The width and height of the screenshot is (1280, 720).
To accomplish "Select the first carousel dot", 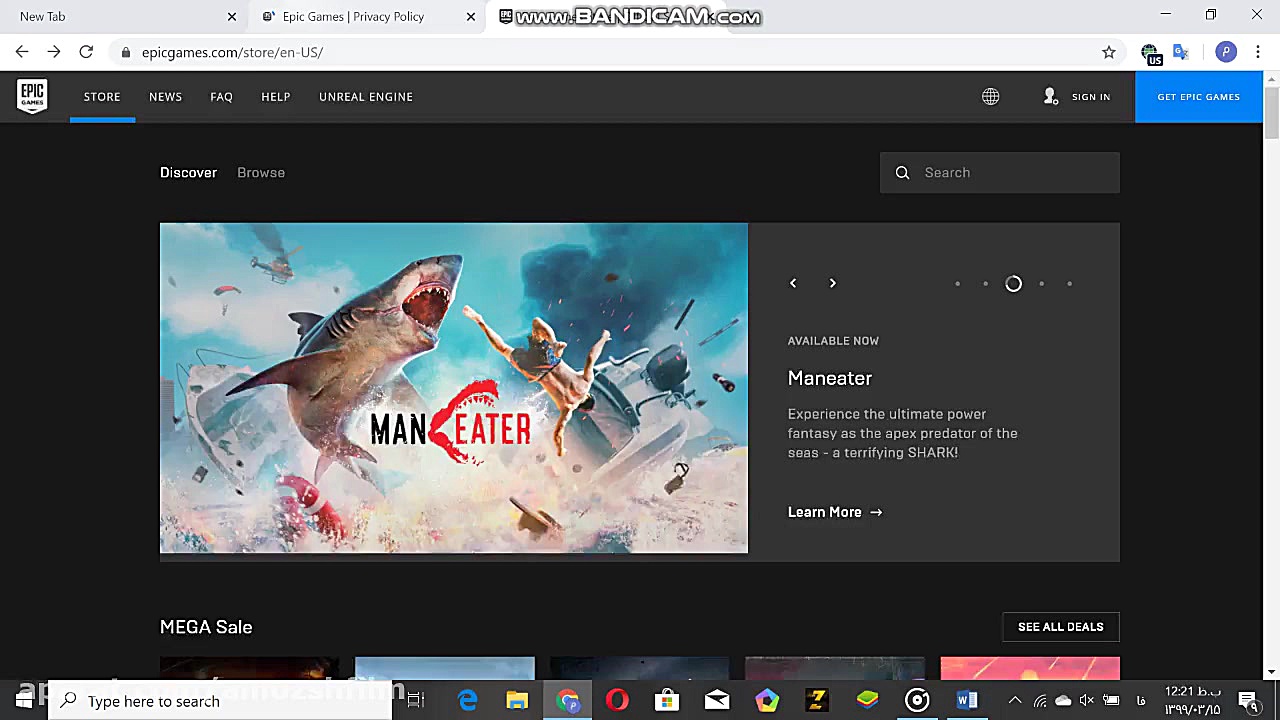I will pyautogui.click(x=957, y=284).
